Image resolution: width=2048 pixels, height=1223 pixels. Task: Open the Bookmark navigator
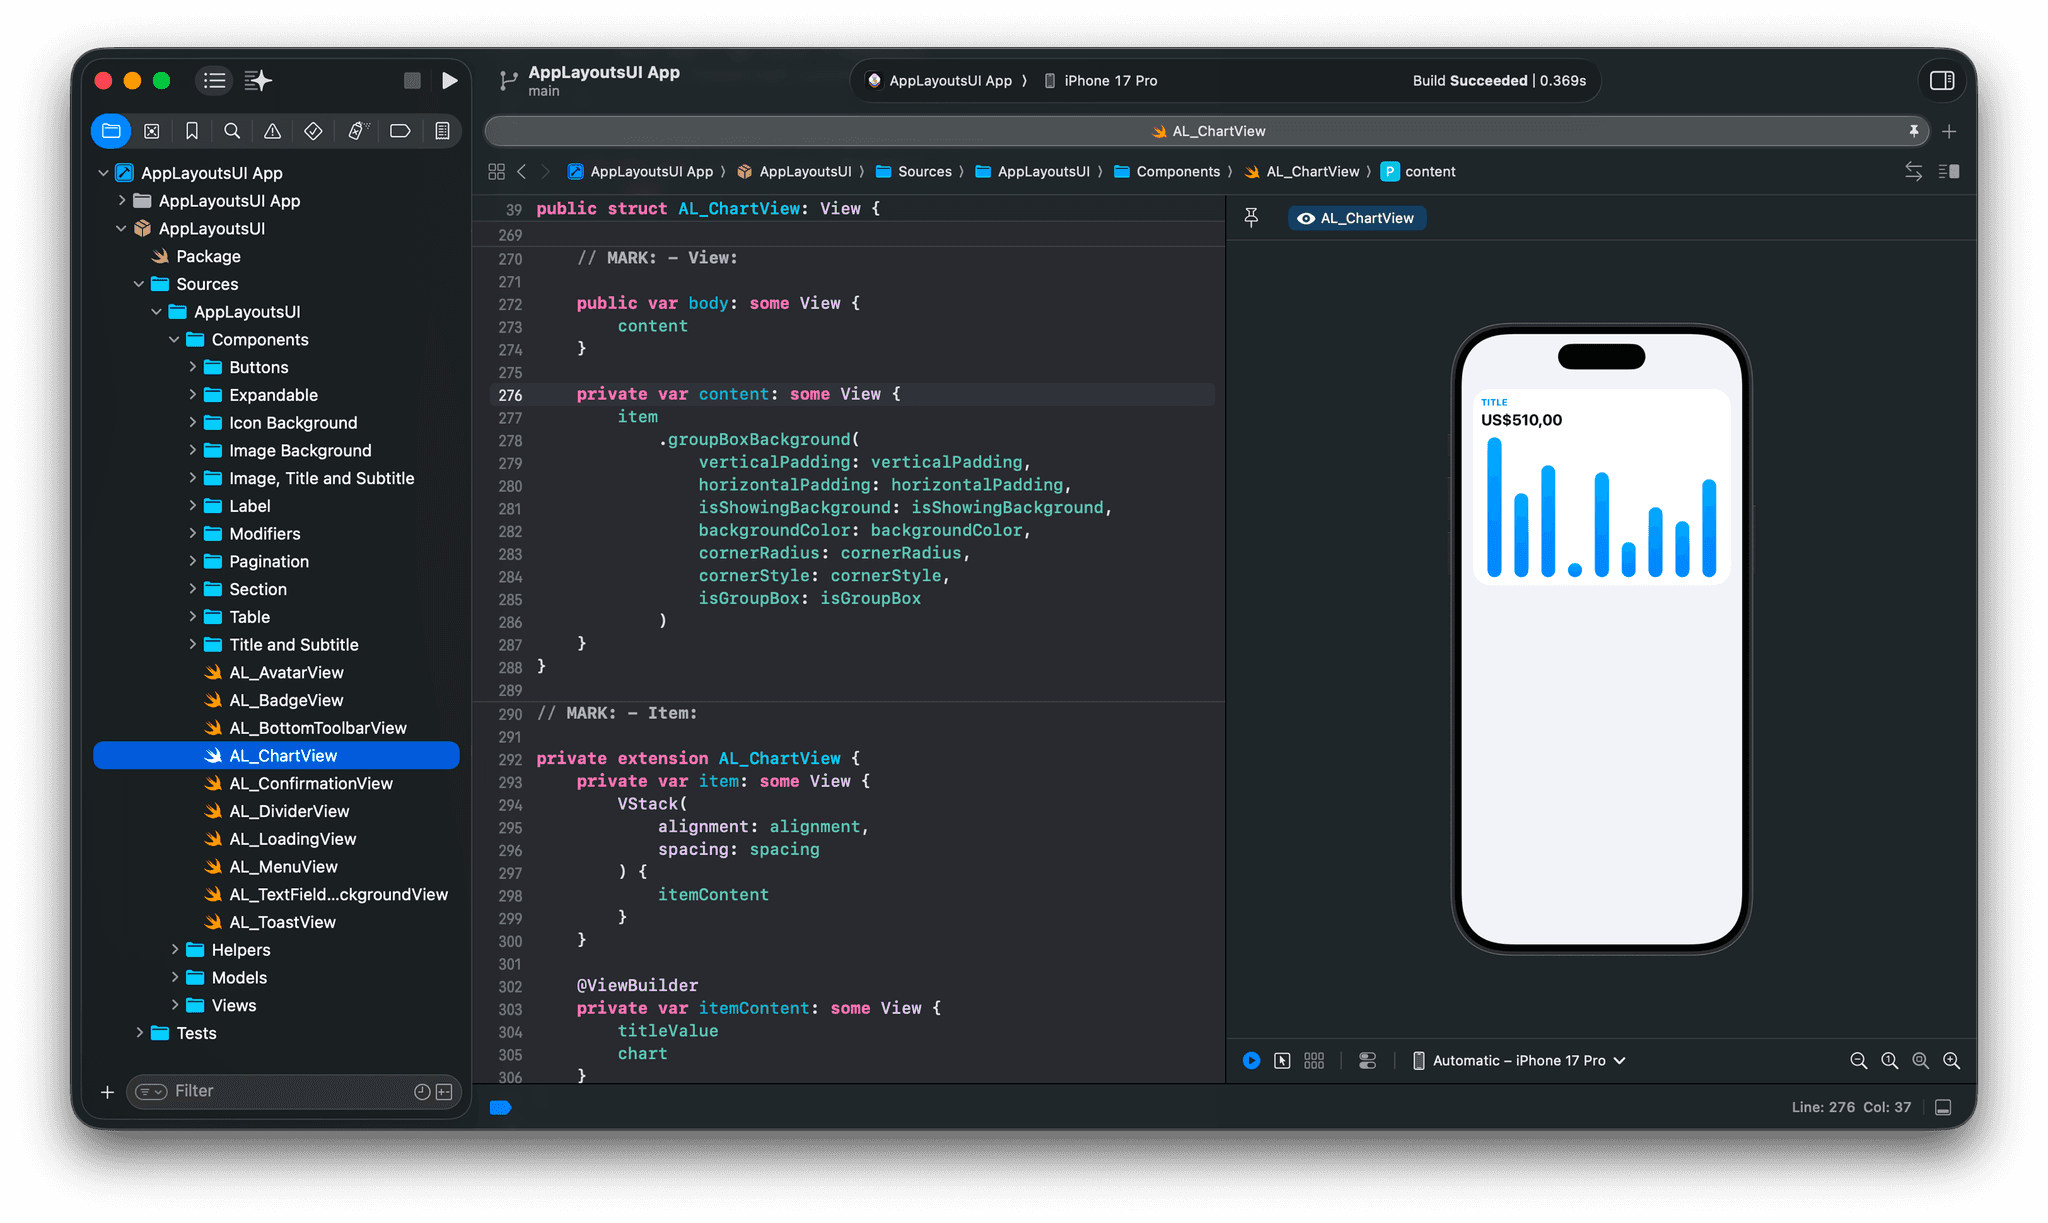192,131
